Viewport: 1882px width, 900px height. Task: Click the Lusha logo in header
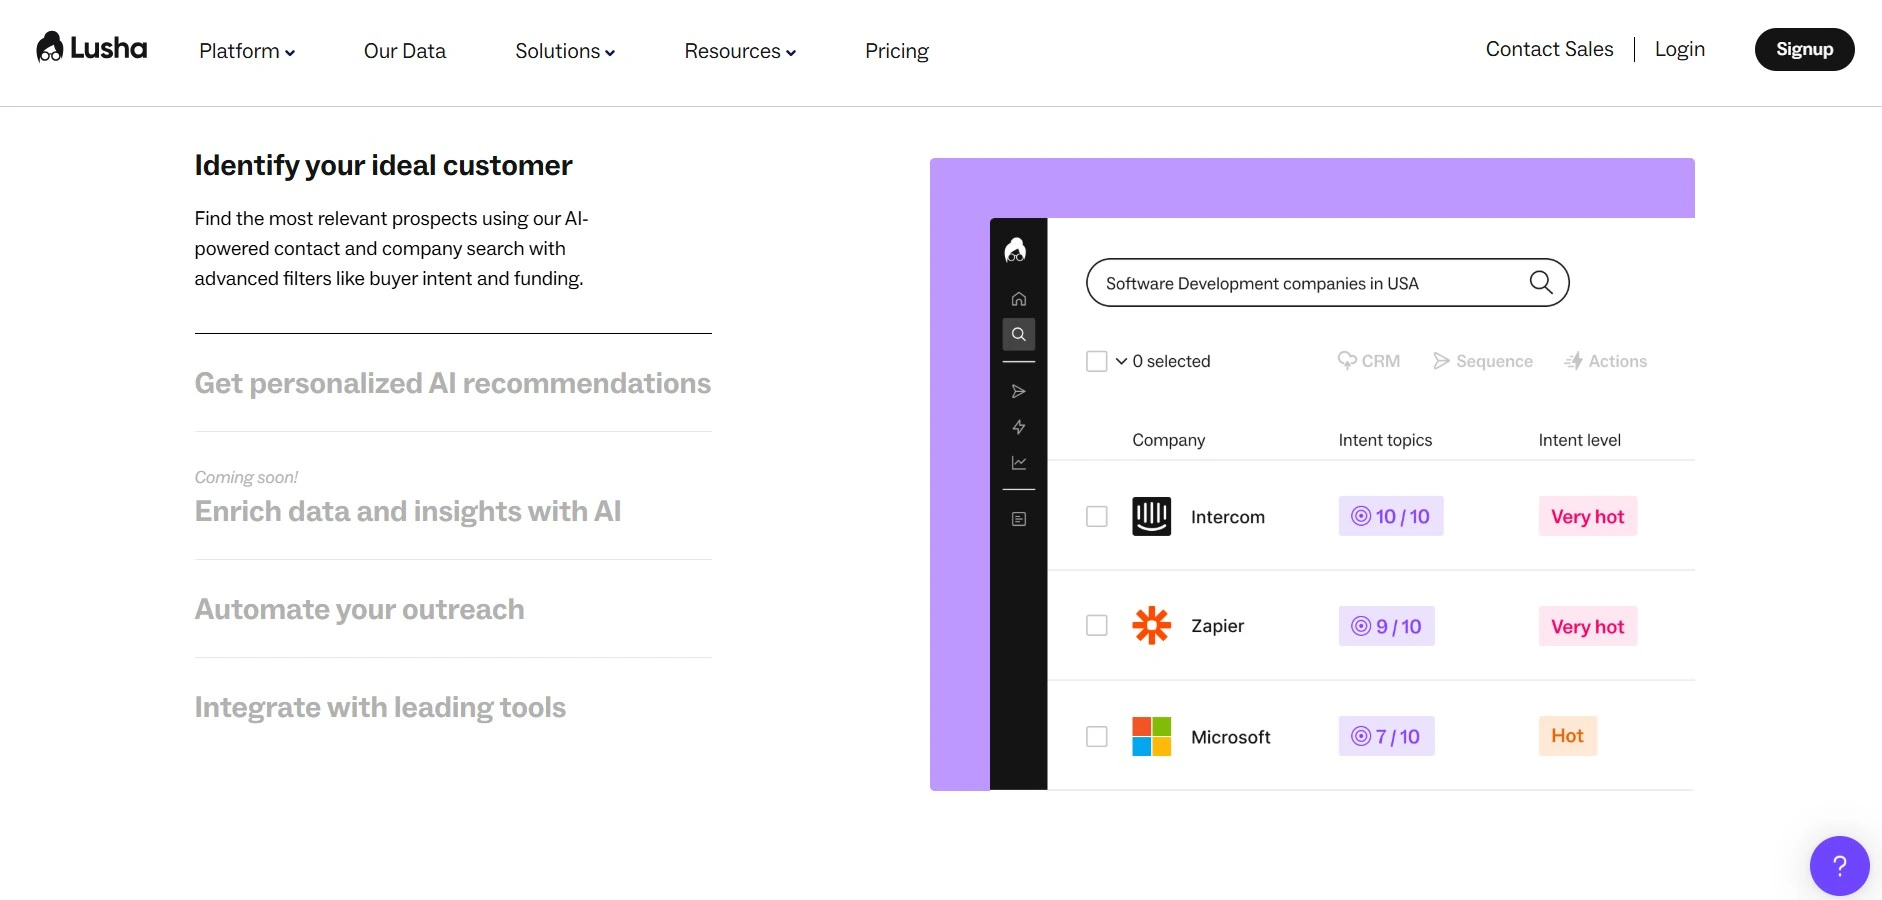click(x=92, y=48)
